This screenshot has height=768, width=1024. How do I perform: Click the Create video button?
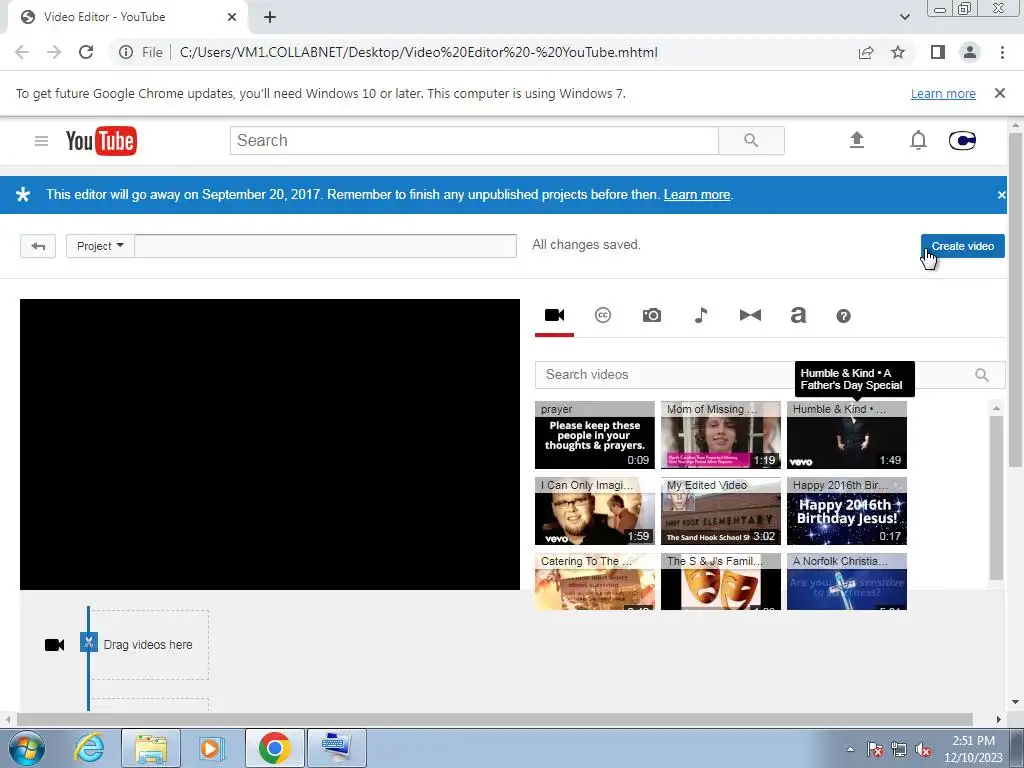click(963, 246)
